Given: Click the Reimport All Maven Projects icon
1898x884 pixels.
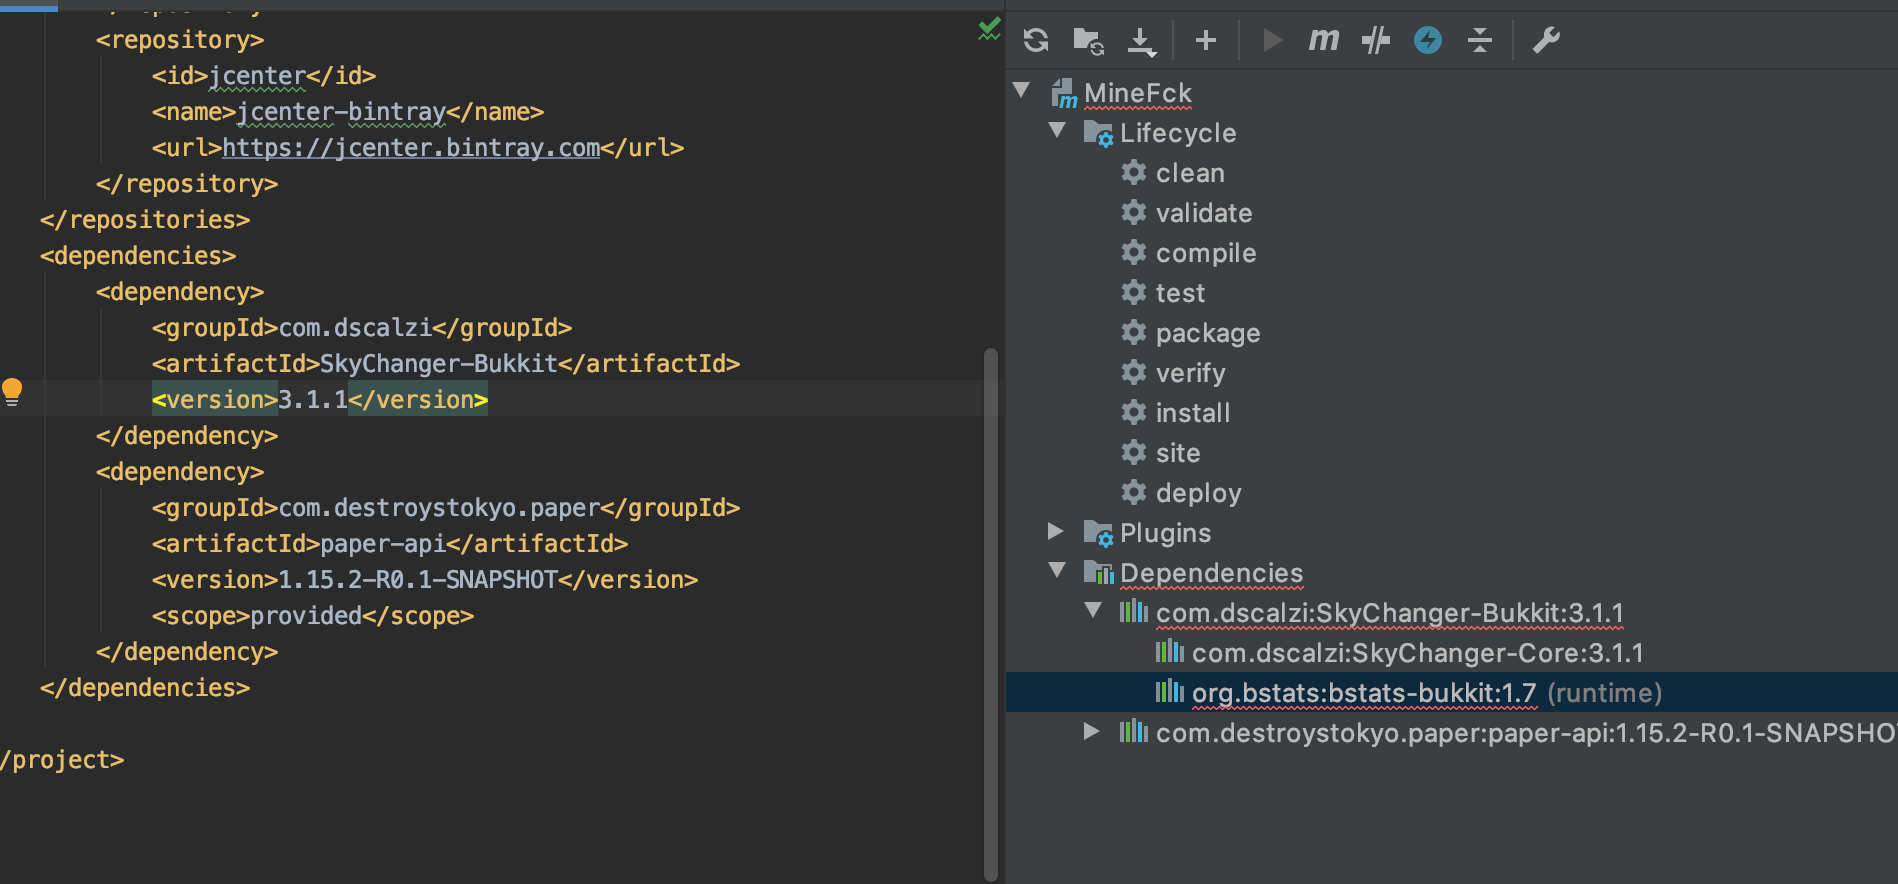Looking at the screenshot, I should (x=1036, y=40).
